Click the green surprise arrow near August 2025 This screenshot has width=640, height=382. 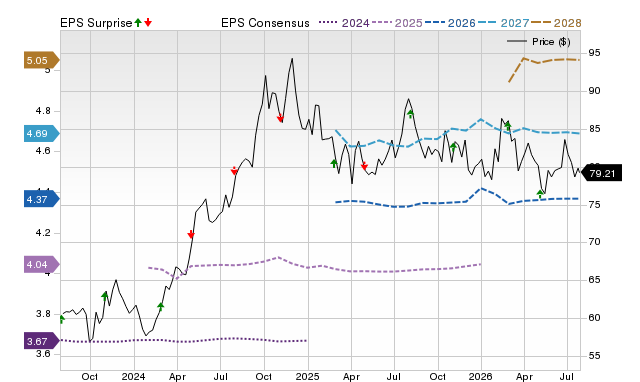tap(410, 114)
